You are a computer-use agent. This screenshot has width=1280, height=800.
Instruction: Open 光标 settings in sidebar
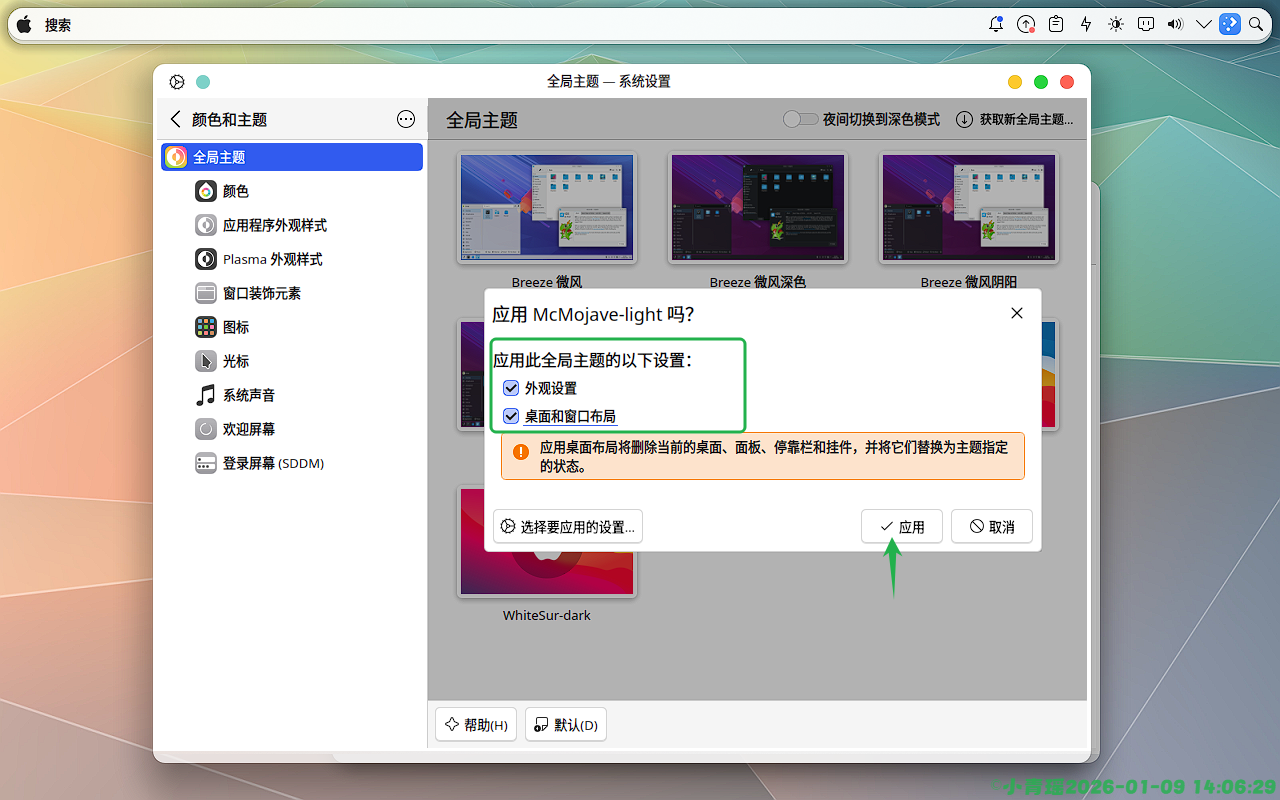pyautogui.click(x=236, y=361)
